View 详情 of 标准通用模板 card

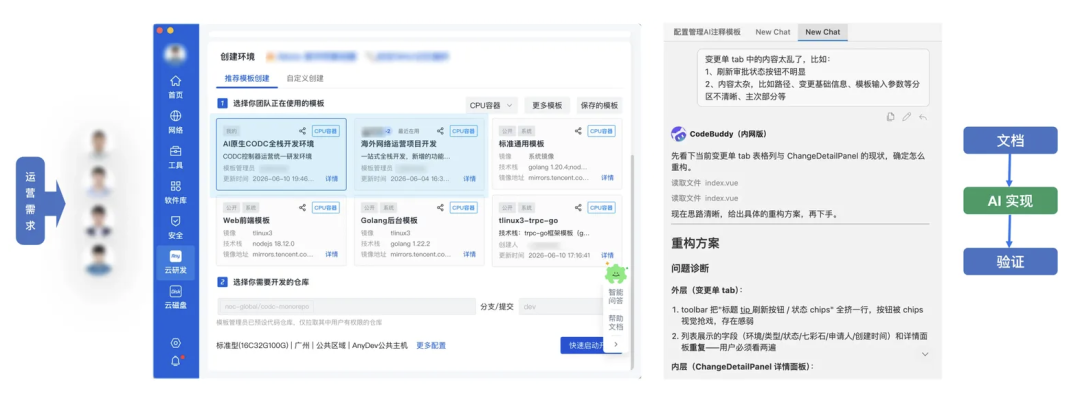(607, 177)
